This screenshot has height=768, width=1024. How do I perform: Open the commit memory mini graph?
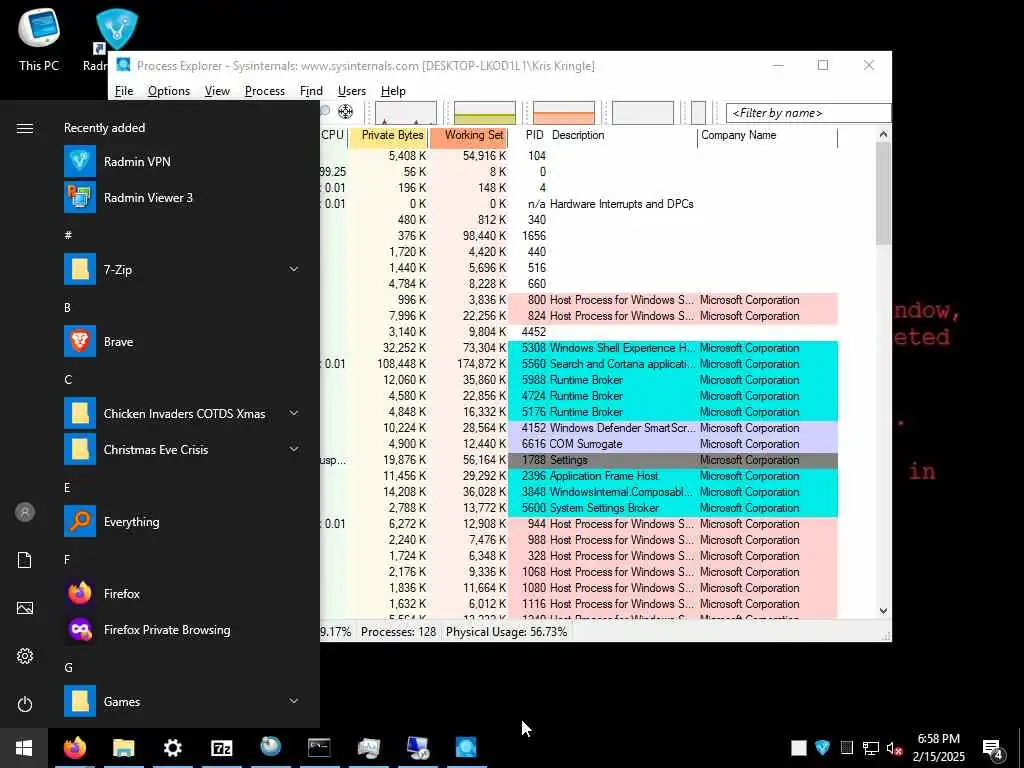(485, 112)
